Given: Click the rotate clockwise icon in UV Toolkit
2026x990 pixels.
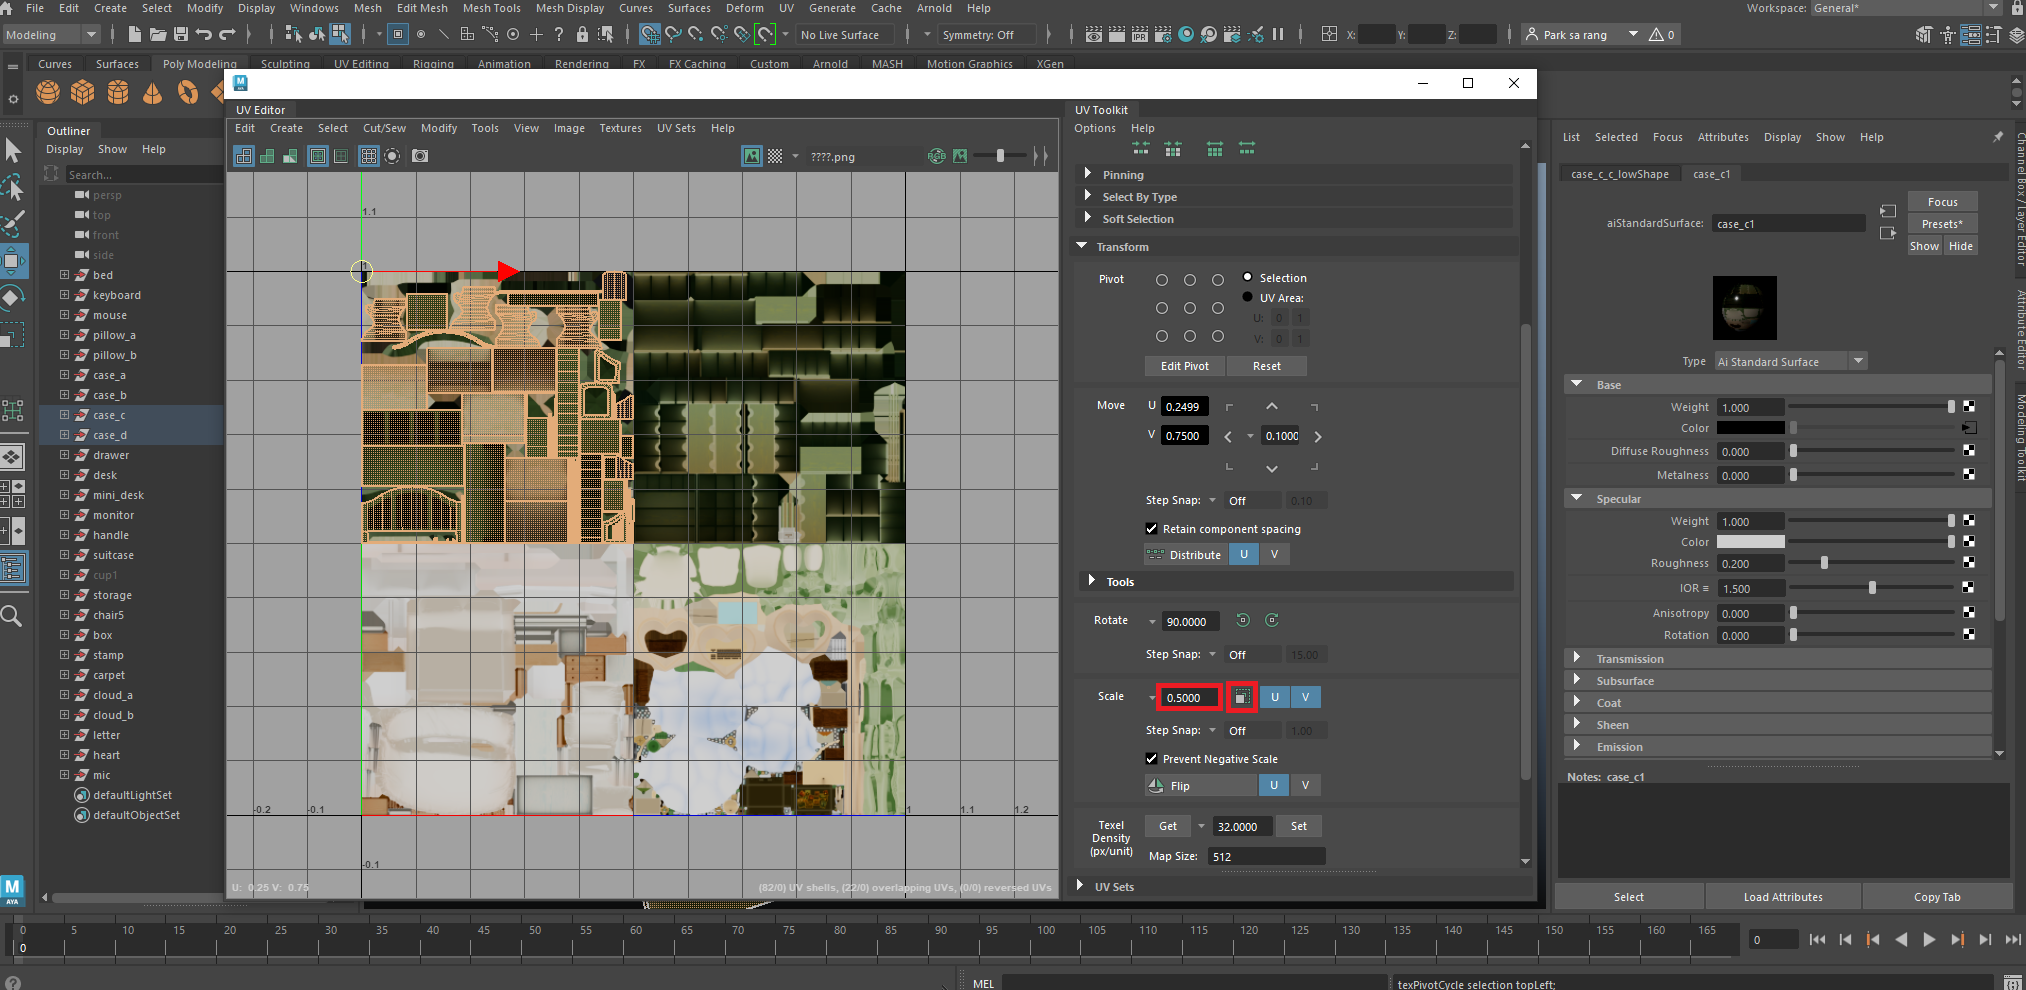Looking at the screenshot, I should pos(1272,621).
